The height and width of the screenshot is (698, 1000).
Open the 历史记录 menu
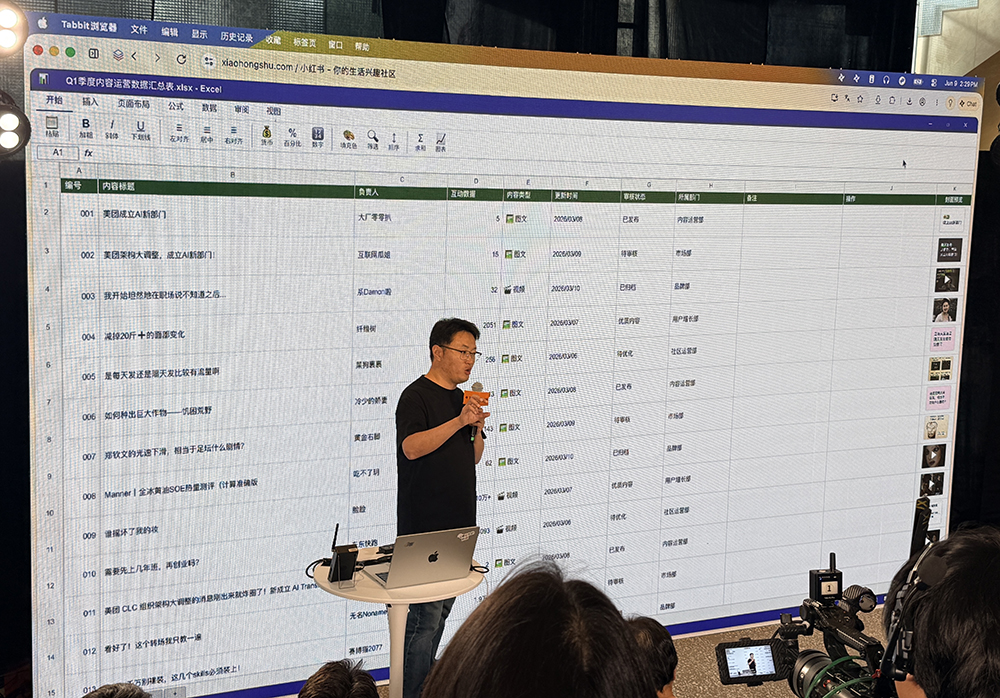237,36
